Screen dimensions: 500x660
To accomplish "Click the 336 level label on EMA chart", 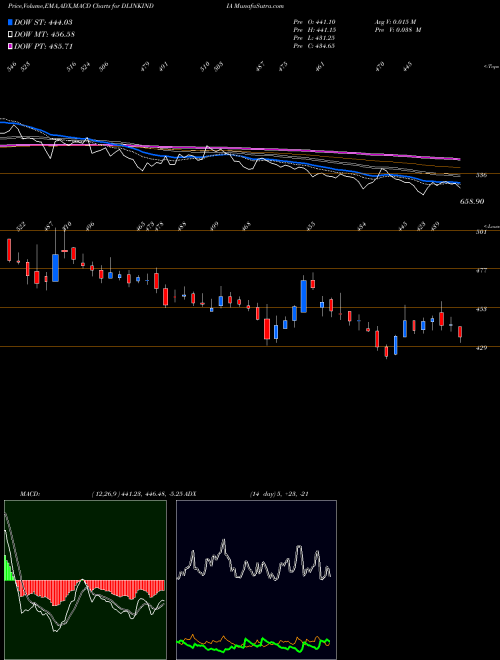I will click(x=481, y=175).
